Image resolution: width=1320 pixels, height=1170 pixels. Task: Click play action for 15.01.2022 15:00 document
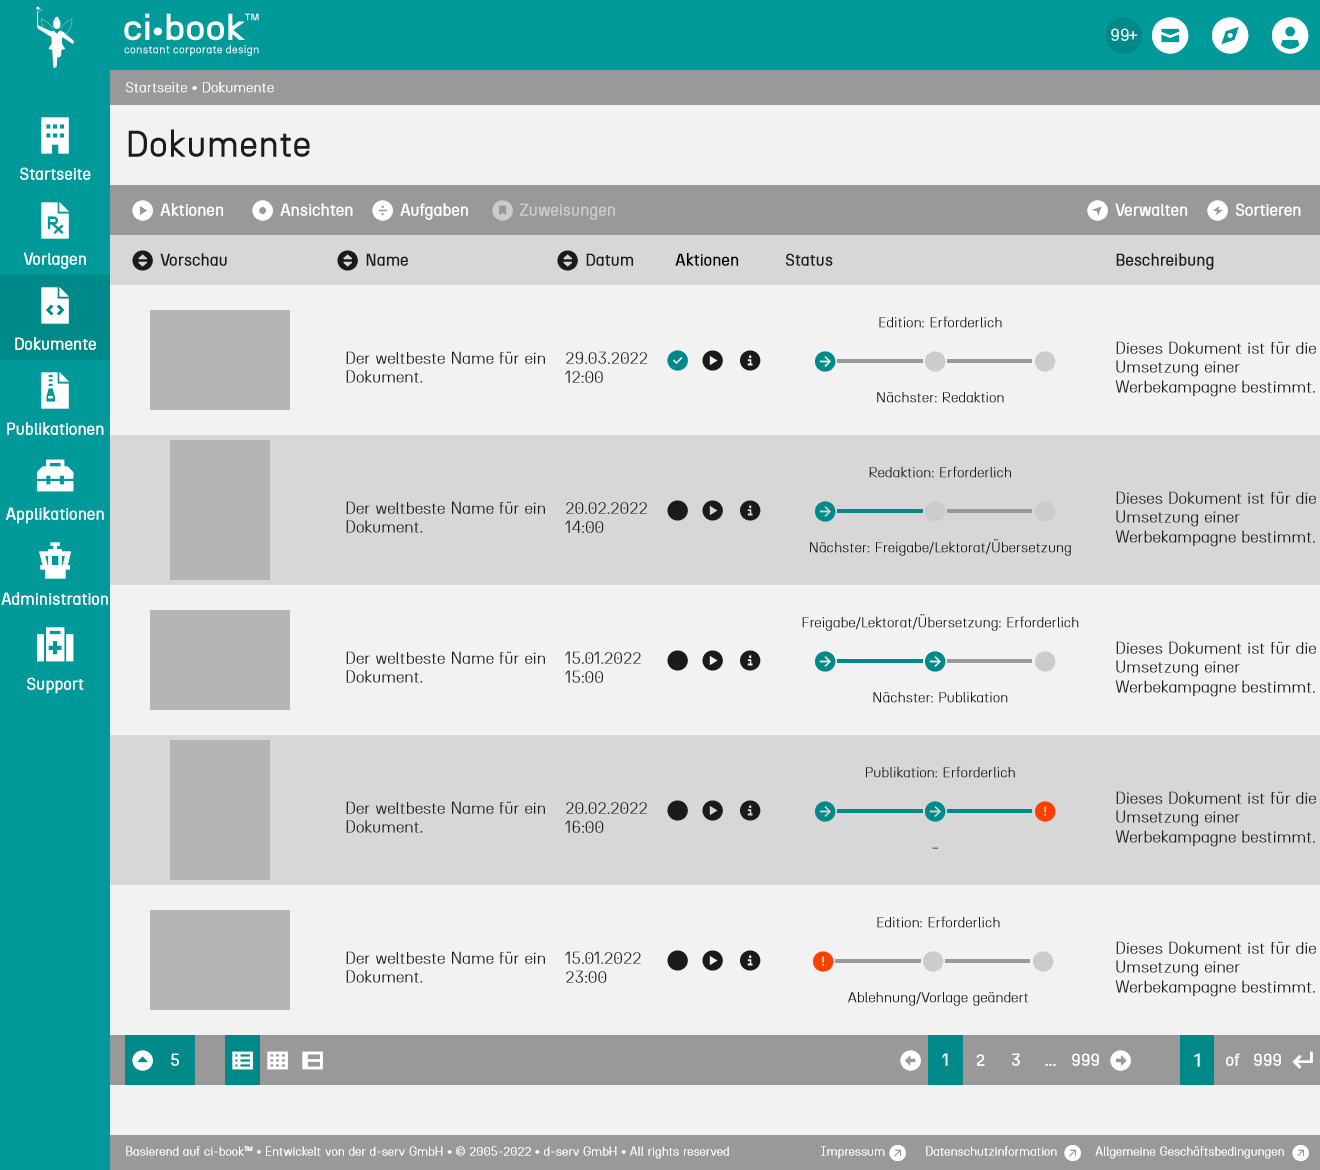[712, 660]
